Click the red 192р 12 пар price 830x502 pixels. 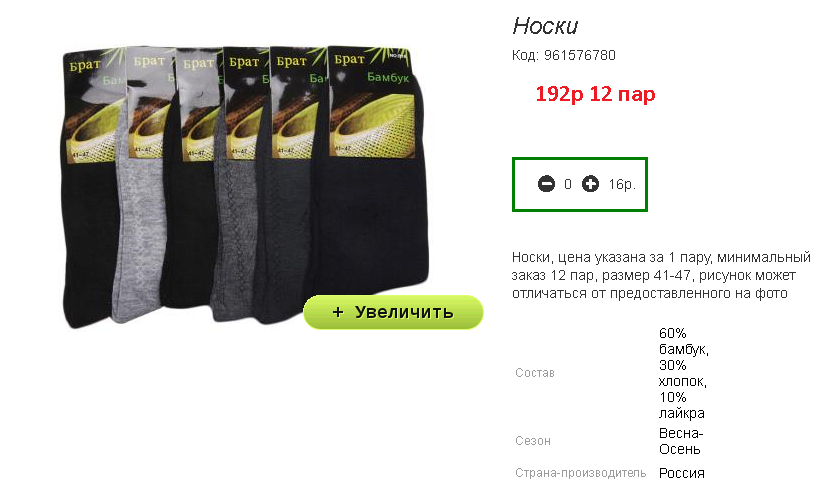click(596, 94)
